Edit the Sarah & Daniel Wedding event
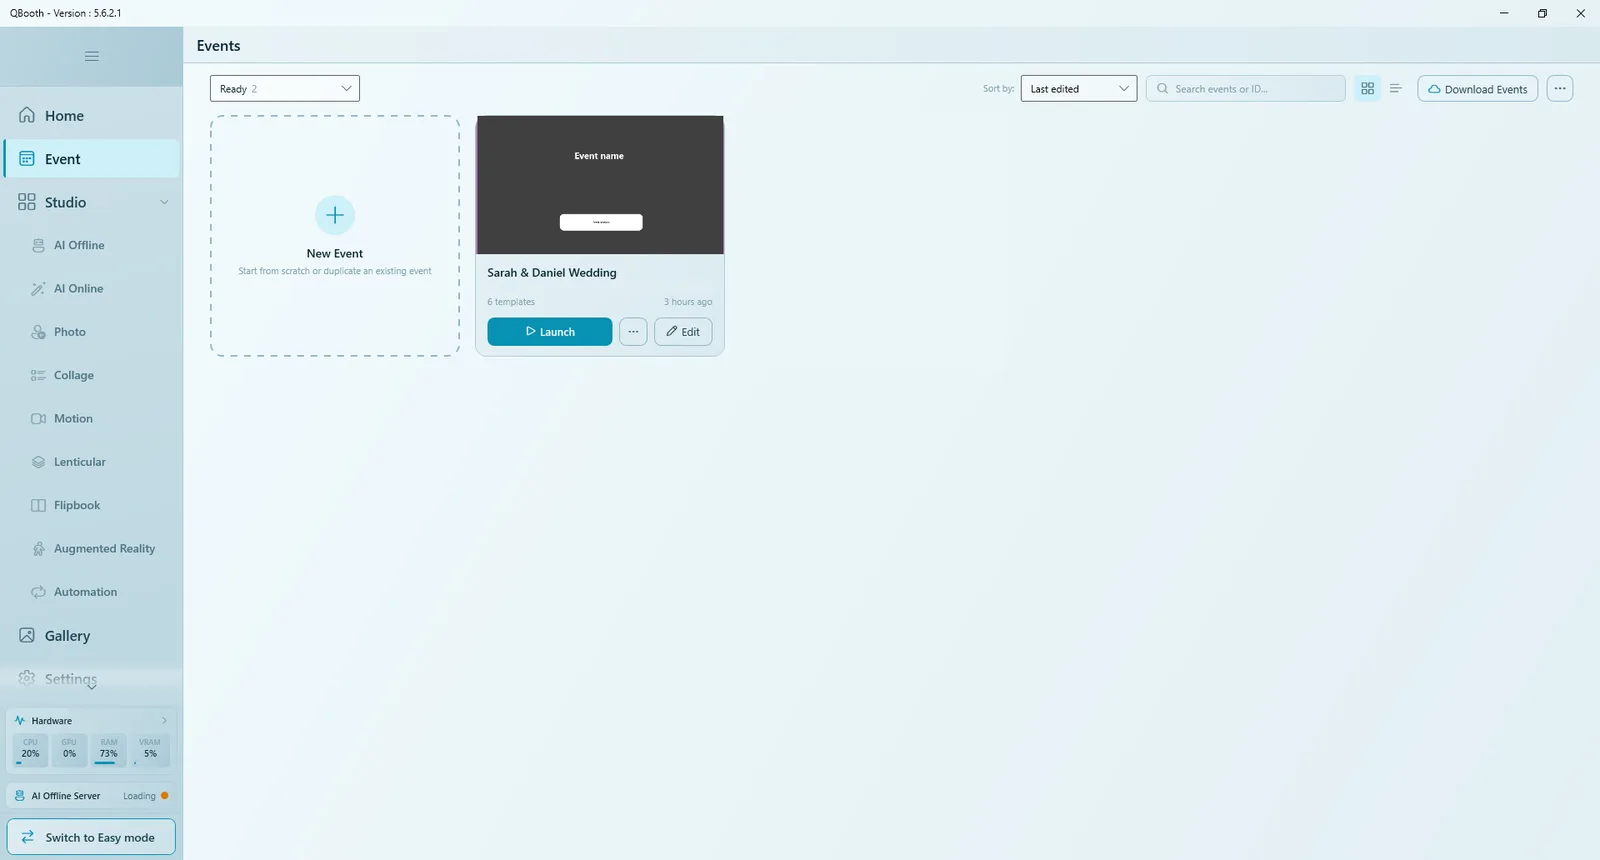Image resolution: width=1600 pixels, height=860 pixels. (683, 332)
